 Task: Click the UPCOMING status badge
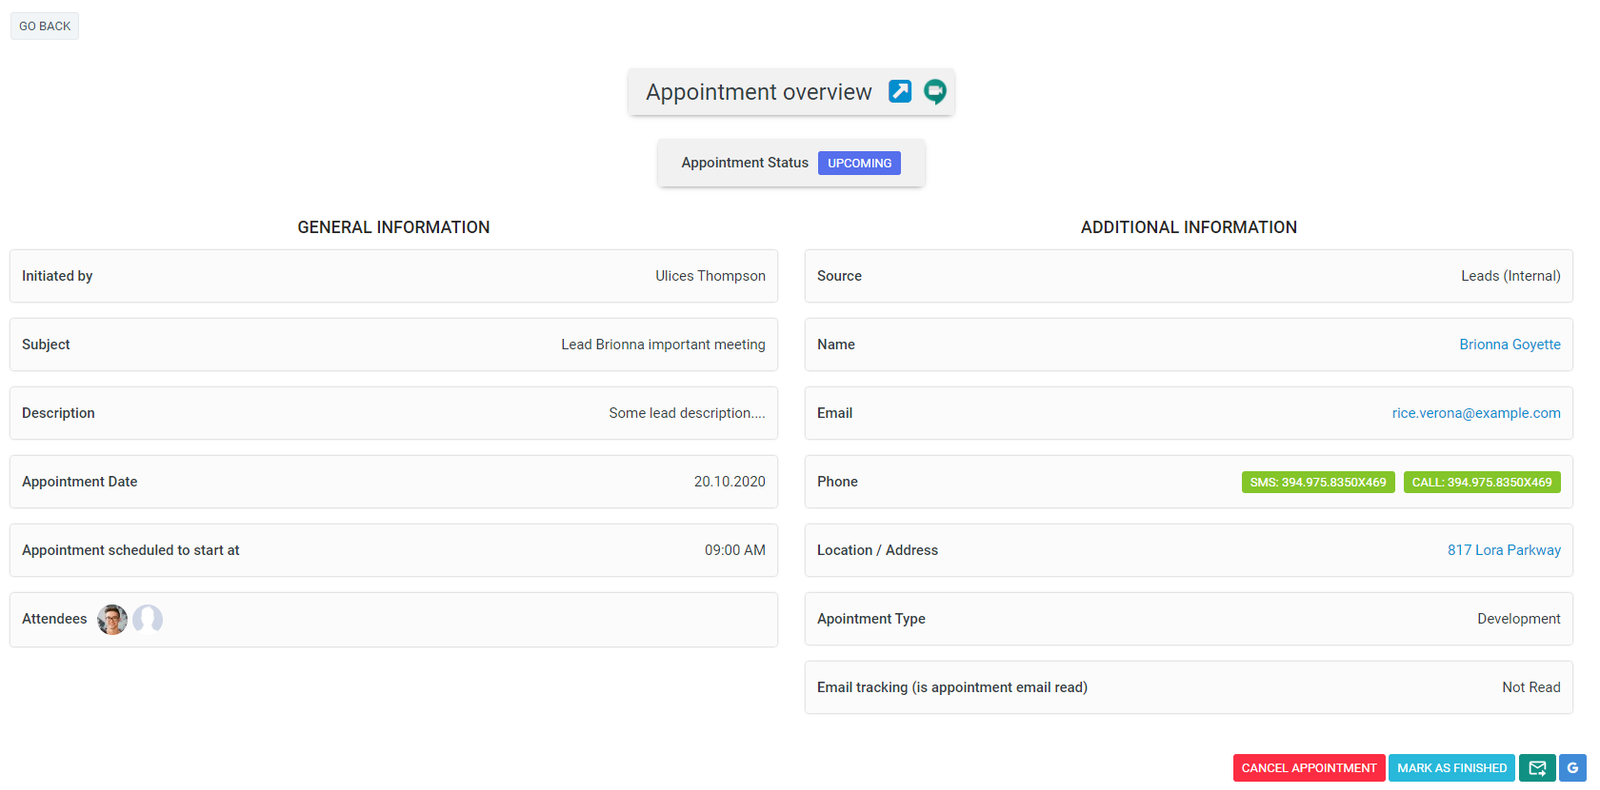click(859, 163)
